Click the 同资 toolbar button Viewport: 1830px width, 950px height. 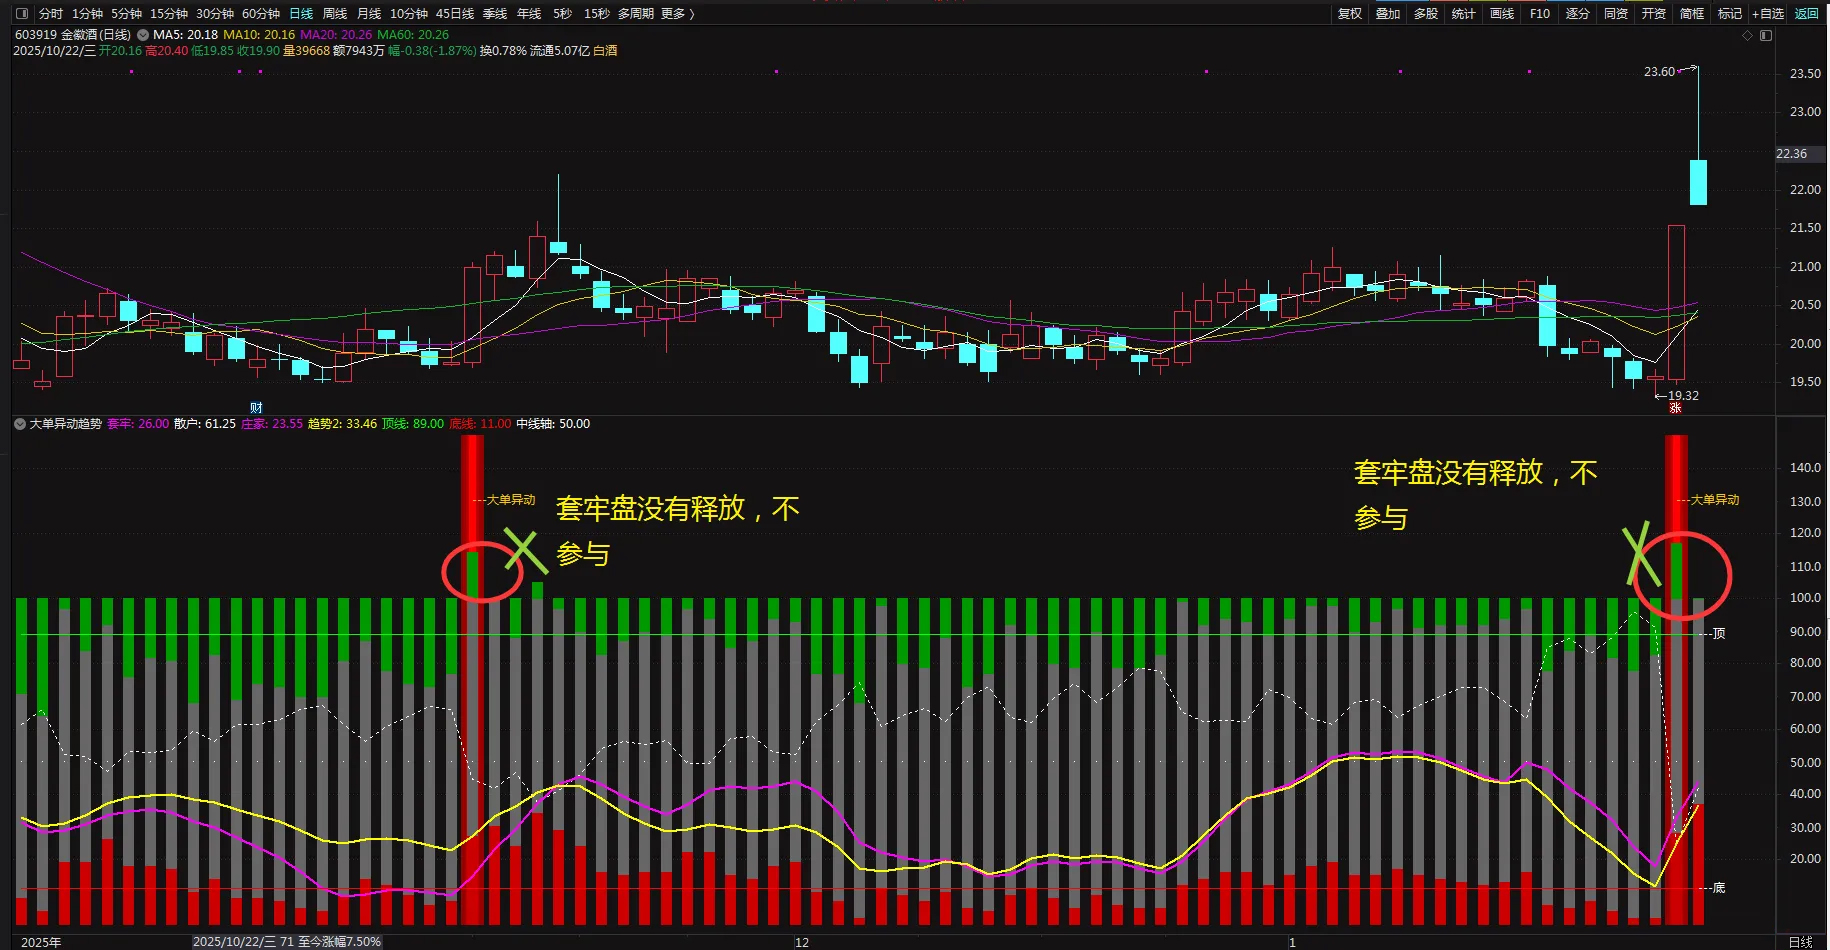1616,14
